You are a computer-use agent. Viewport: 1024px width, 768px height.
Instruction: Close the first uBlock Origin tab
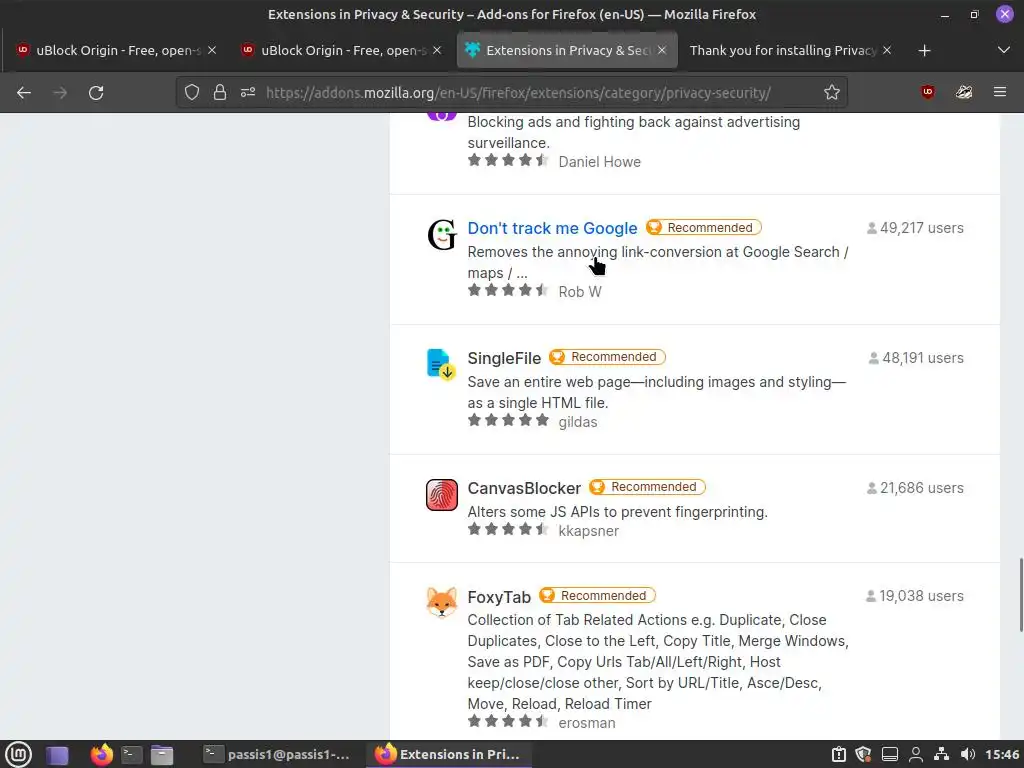[x=212, y=50]
